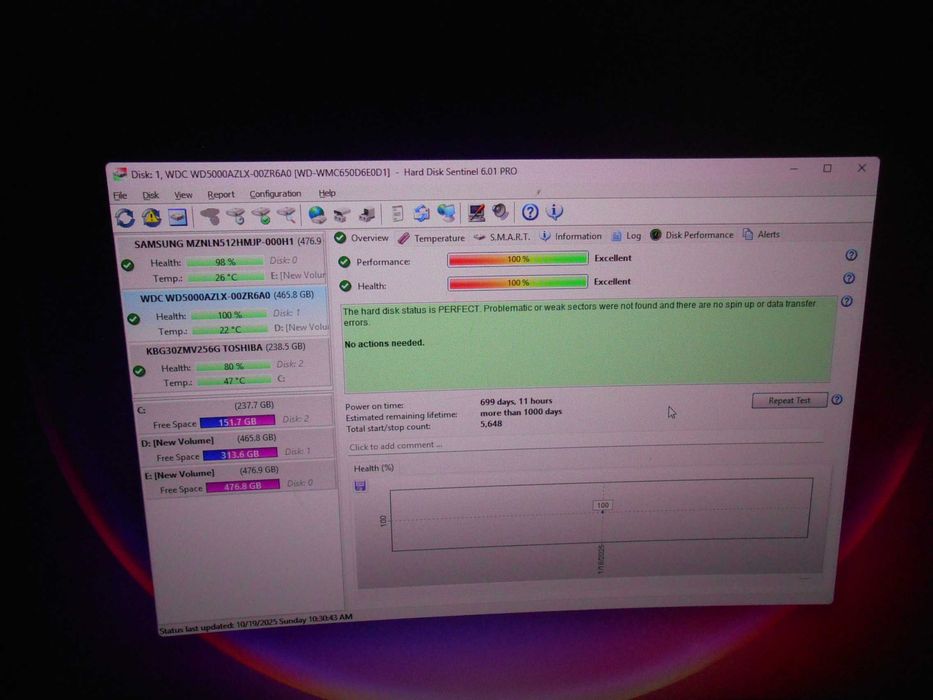Open the Disk menu
Screen dimensions: 933x700
151,195
